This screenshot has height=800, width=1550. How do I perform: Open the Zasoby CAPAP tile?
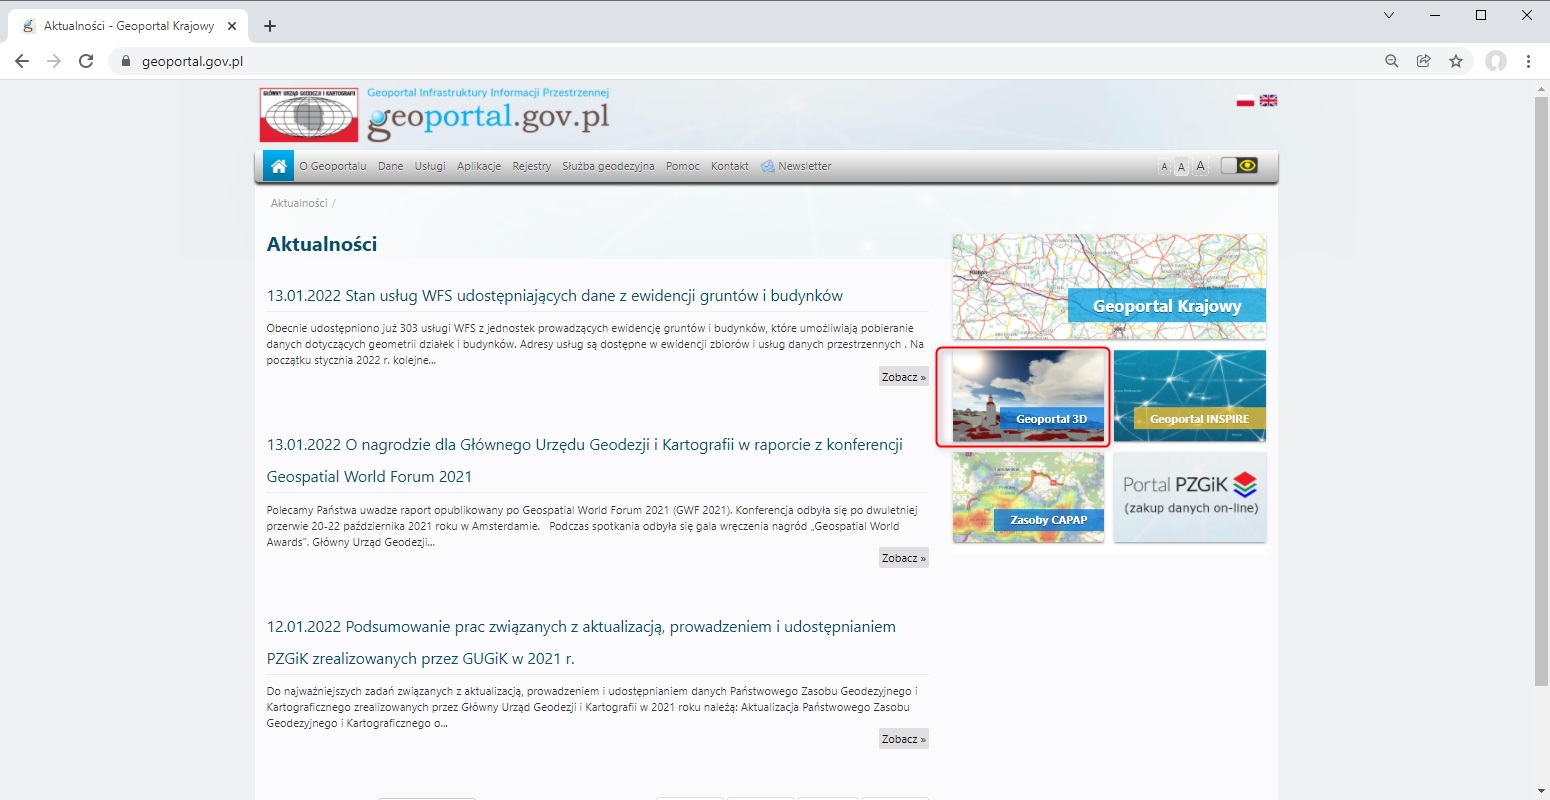point(1028,497)
